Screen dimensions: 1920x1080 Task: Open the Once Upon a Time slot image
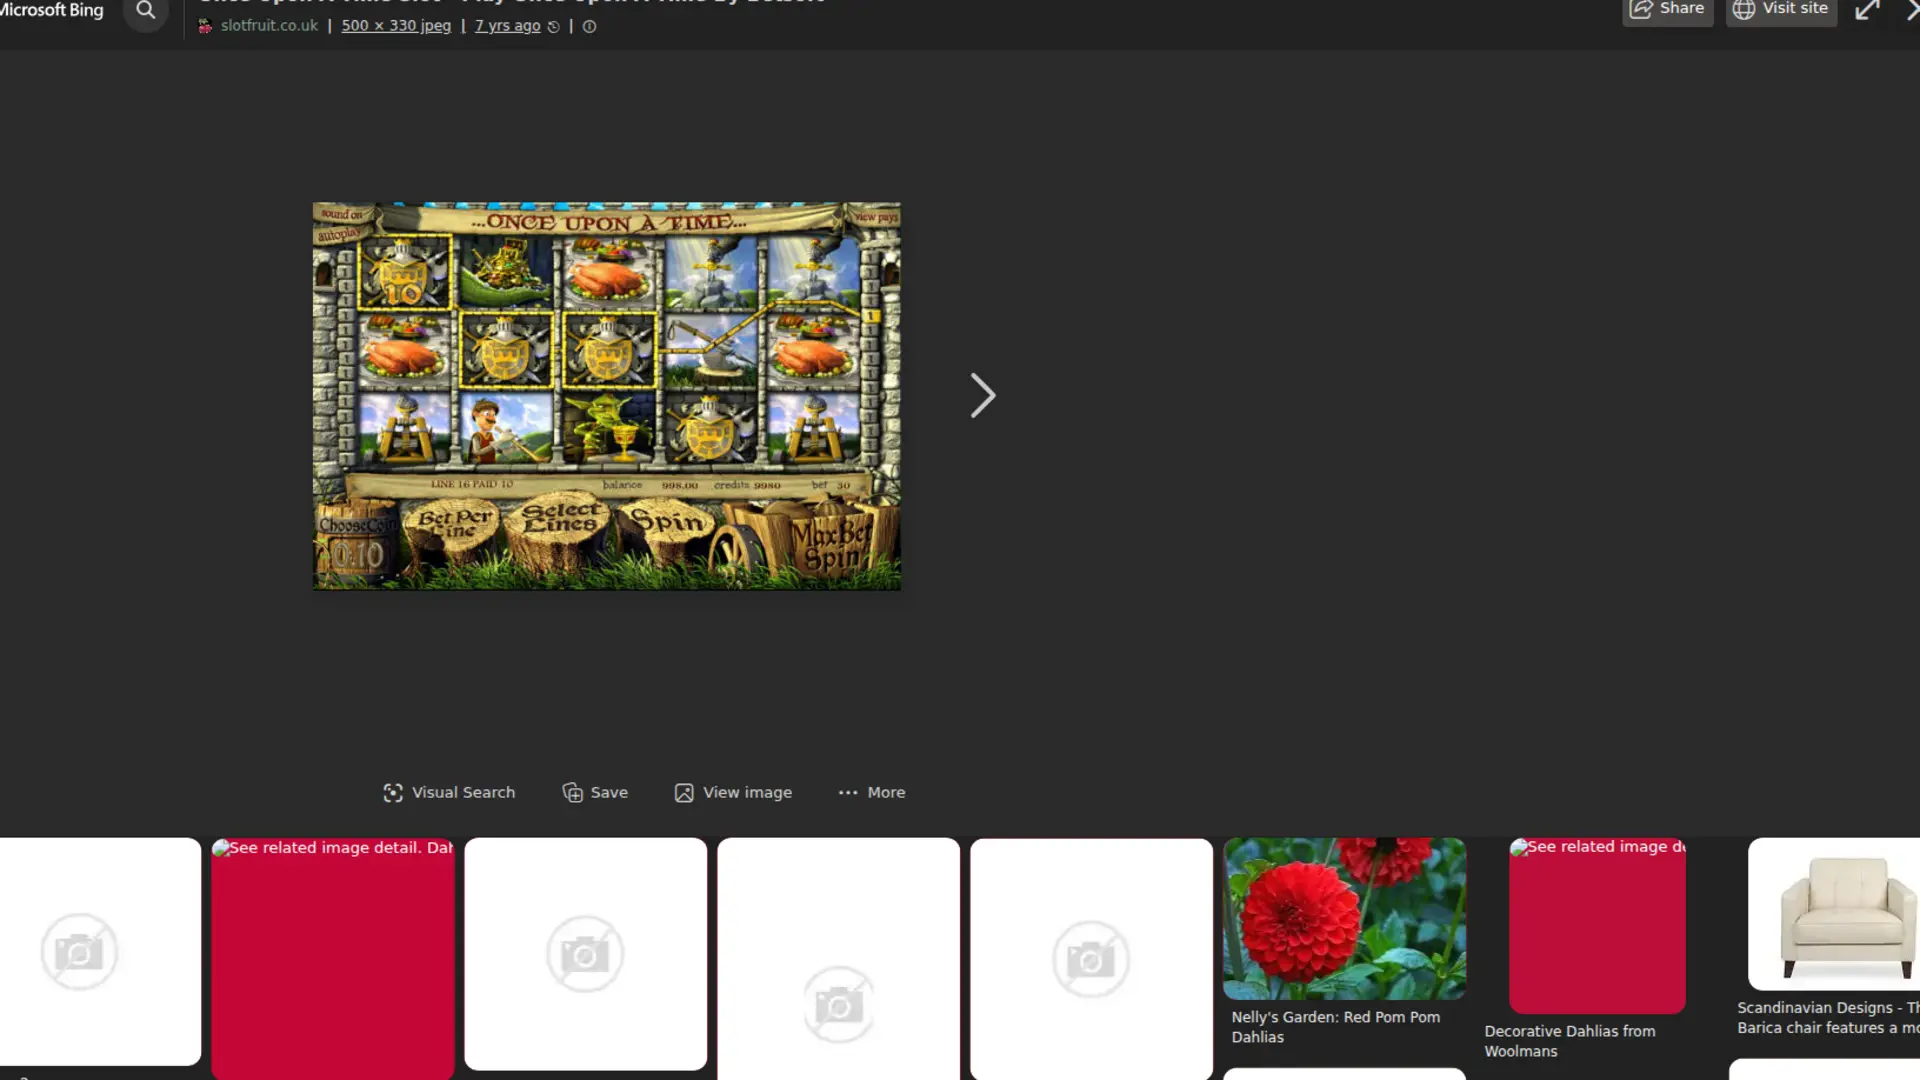tap(606, 396)
